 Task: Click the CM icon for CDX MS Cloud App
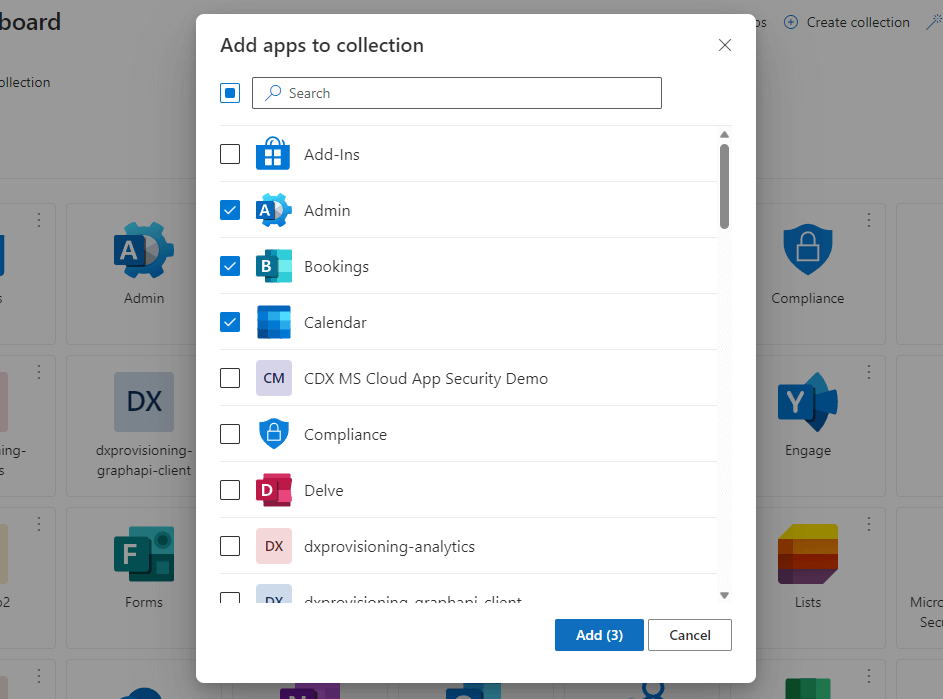[x=274, y=378]
